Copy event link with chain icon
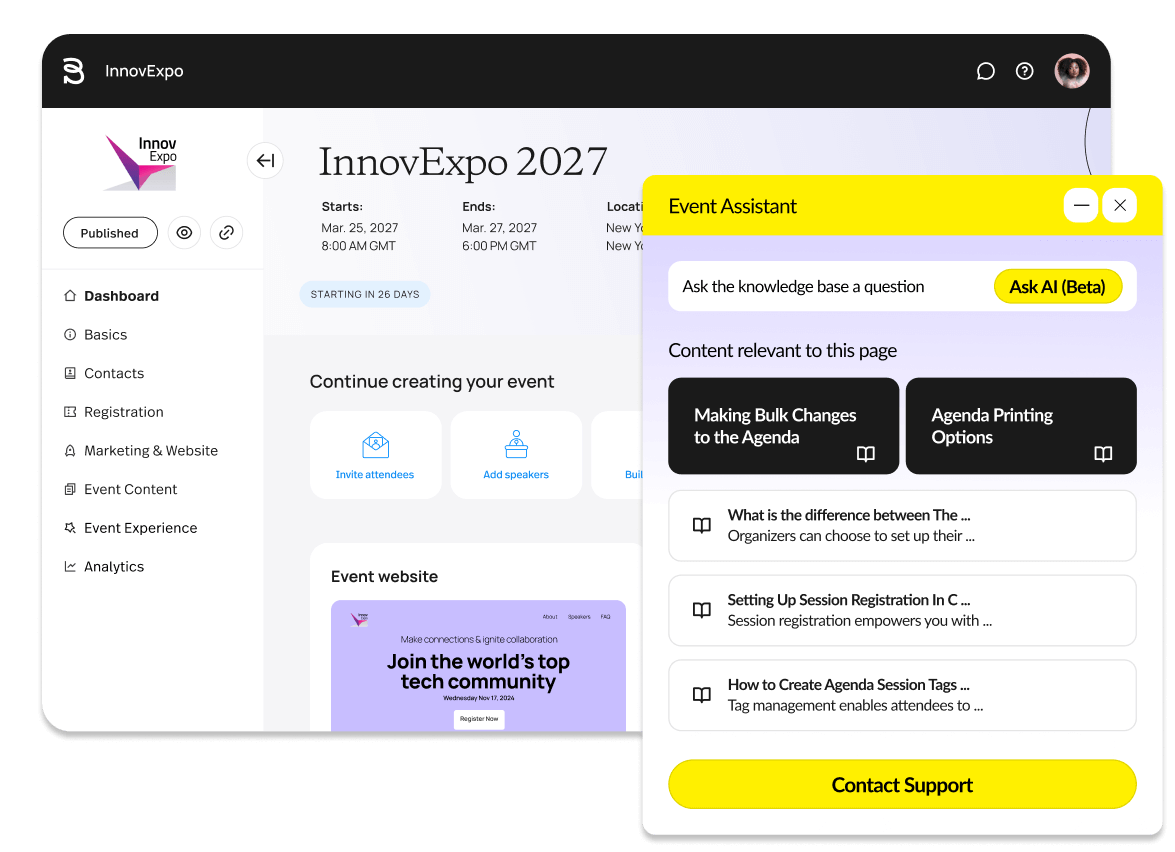The height and width of the screenshot is (852, 1175). [226, 233]
